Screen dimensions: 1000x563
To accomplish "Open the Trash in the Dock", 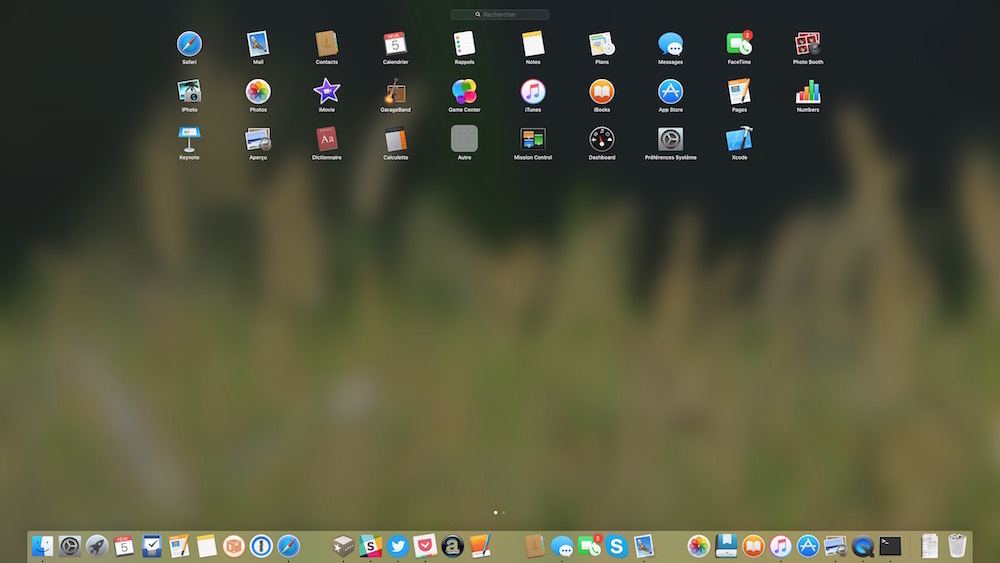I will (x=957, y=546).
